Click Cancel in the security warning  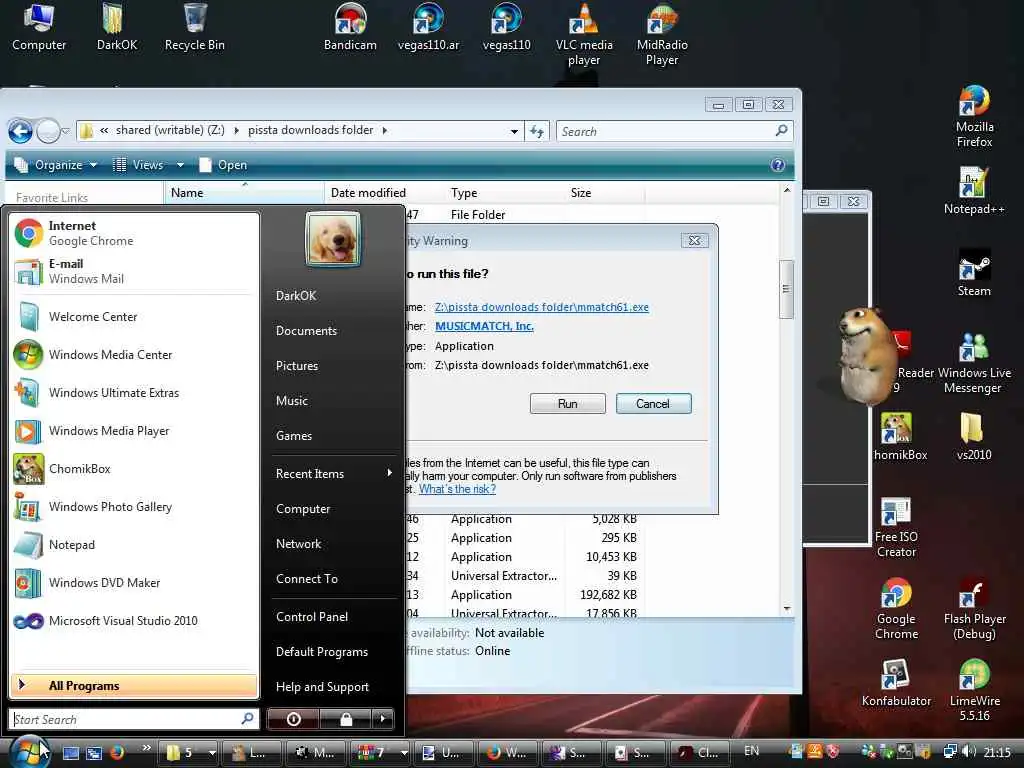653,404
